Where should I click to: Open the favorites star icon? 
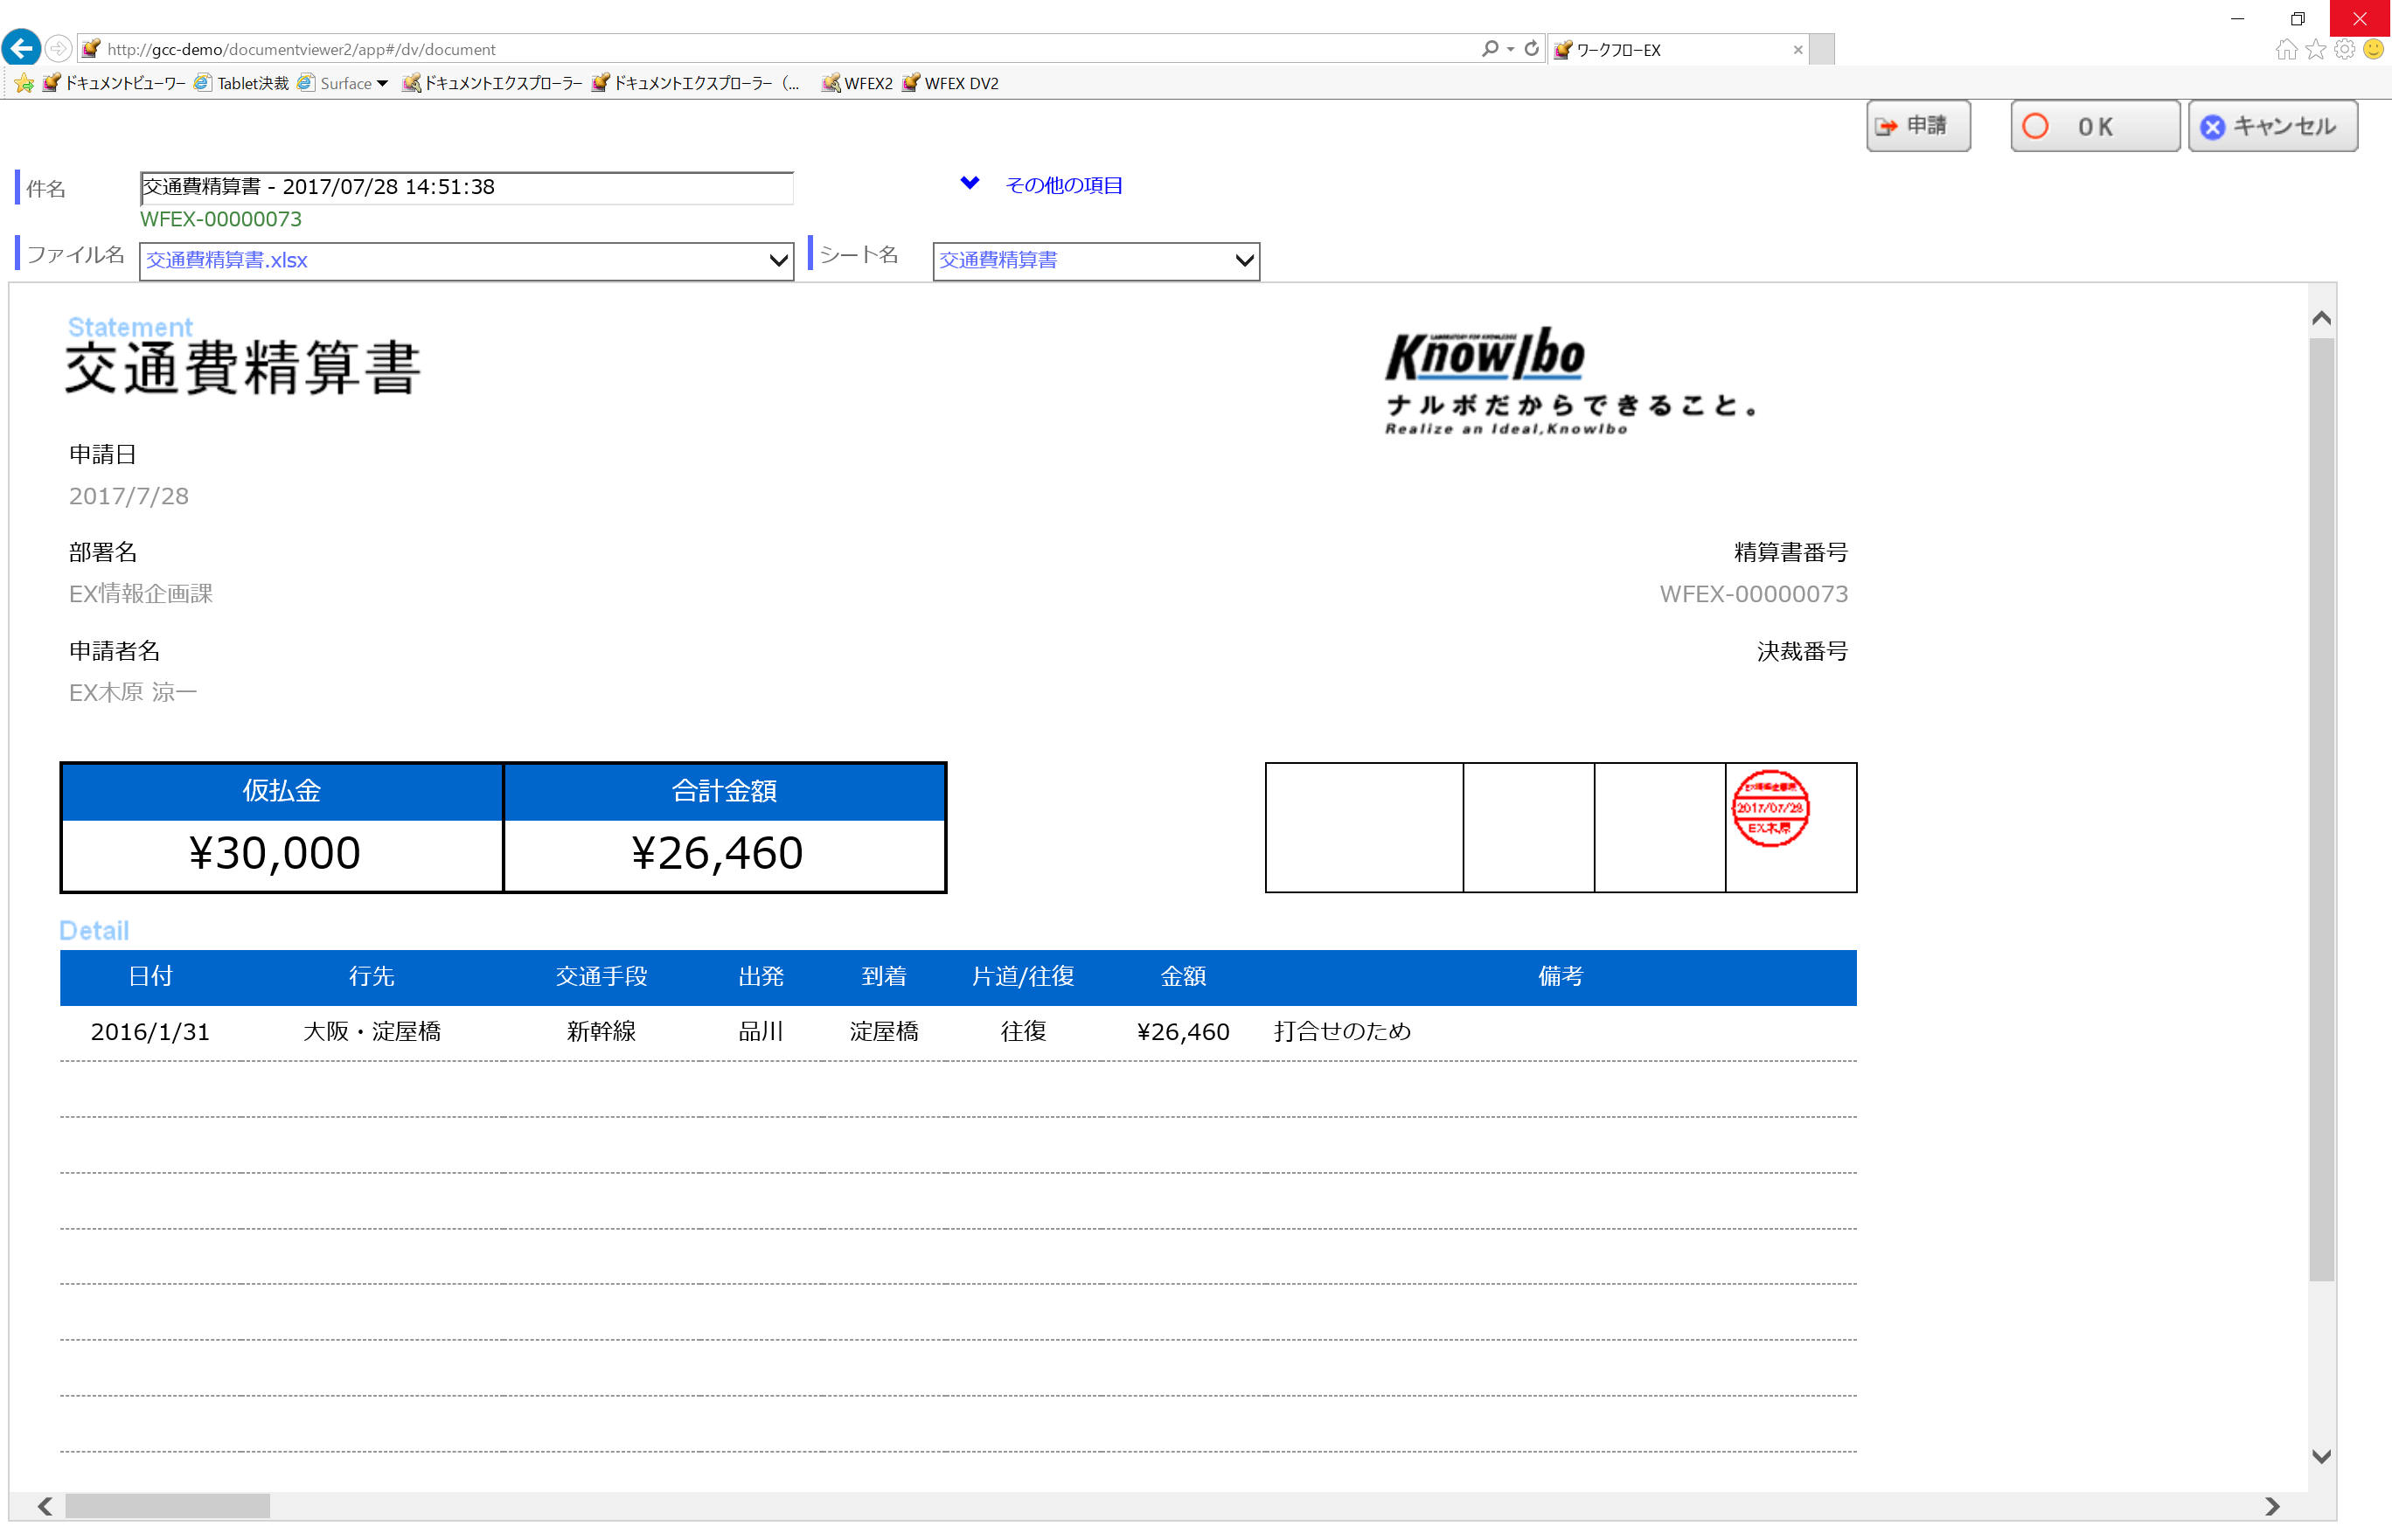pos(2315,50)
